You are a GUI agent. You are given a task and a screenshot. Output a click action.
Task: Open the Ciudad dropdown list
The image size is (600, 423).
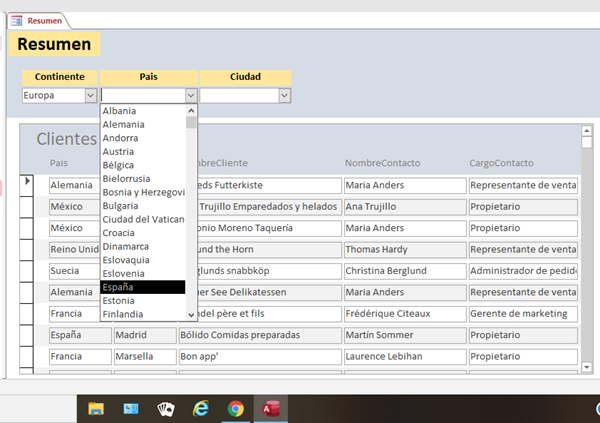pos(284,95)
